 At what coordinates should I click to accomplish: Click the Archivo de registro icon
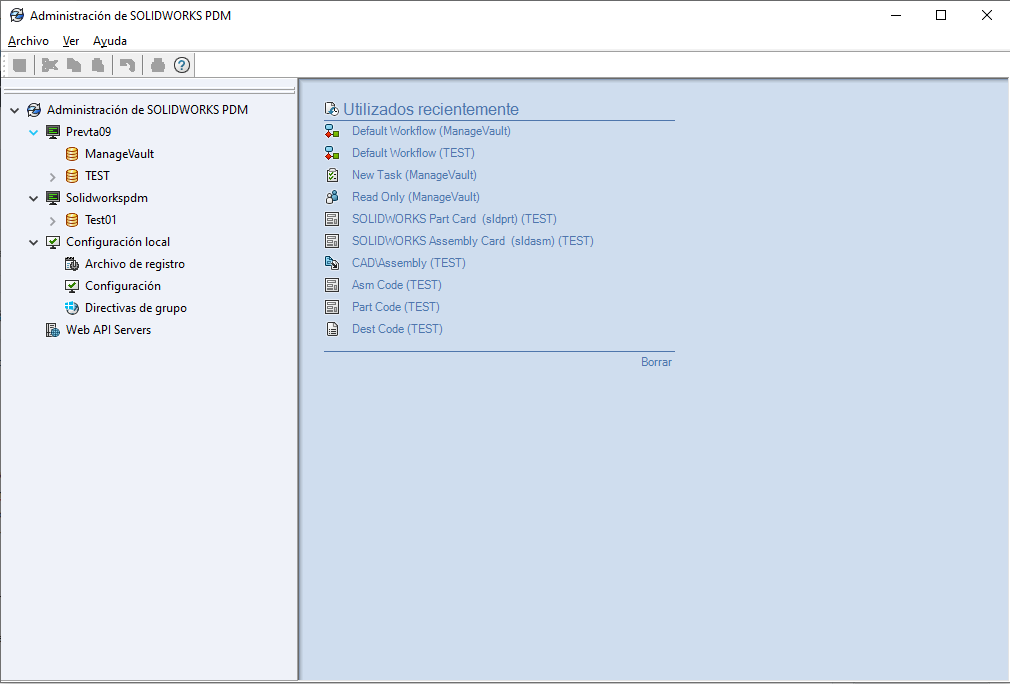(x=72, y=264)
